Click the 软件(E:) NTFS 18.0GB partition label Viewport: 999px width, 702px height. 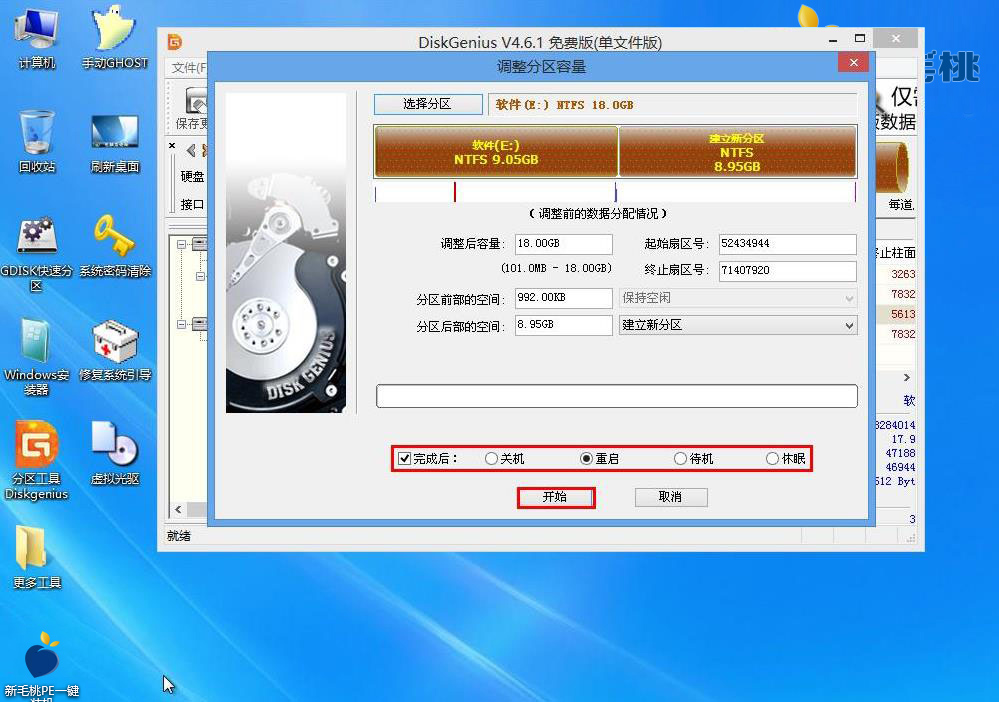[564, 105]
